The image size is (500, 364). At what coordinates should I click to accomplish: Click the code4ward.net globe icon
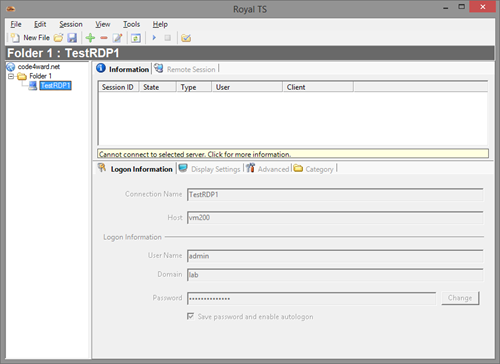(11, 67)
